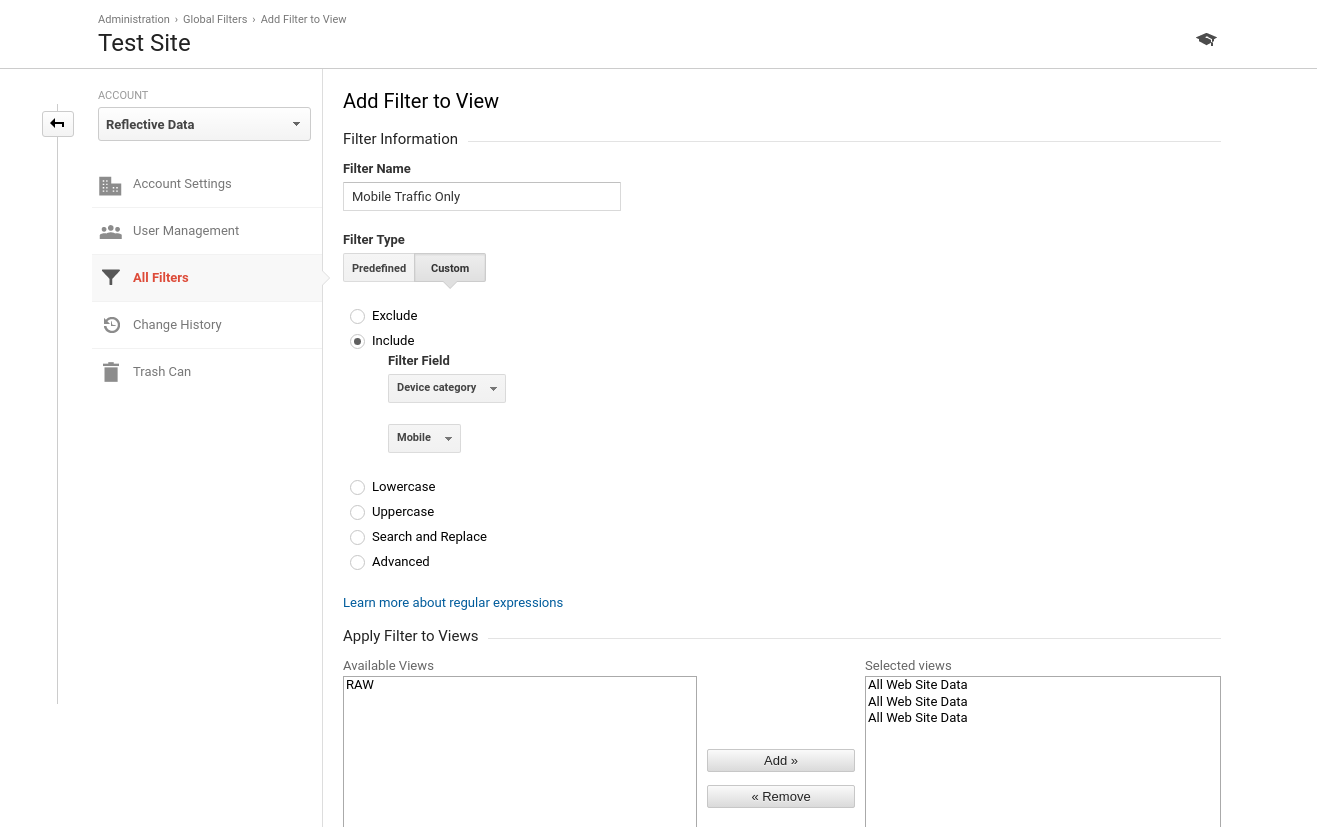Click the Filter Name text field

pyautogui.click(x=482, y=196)
